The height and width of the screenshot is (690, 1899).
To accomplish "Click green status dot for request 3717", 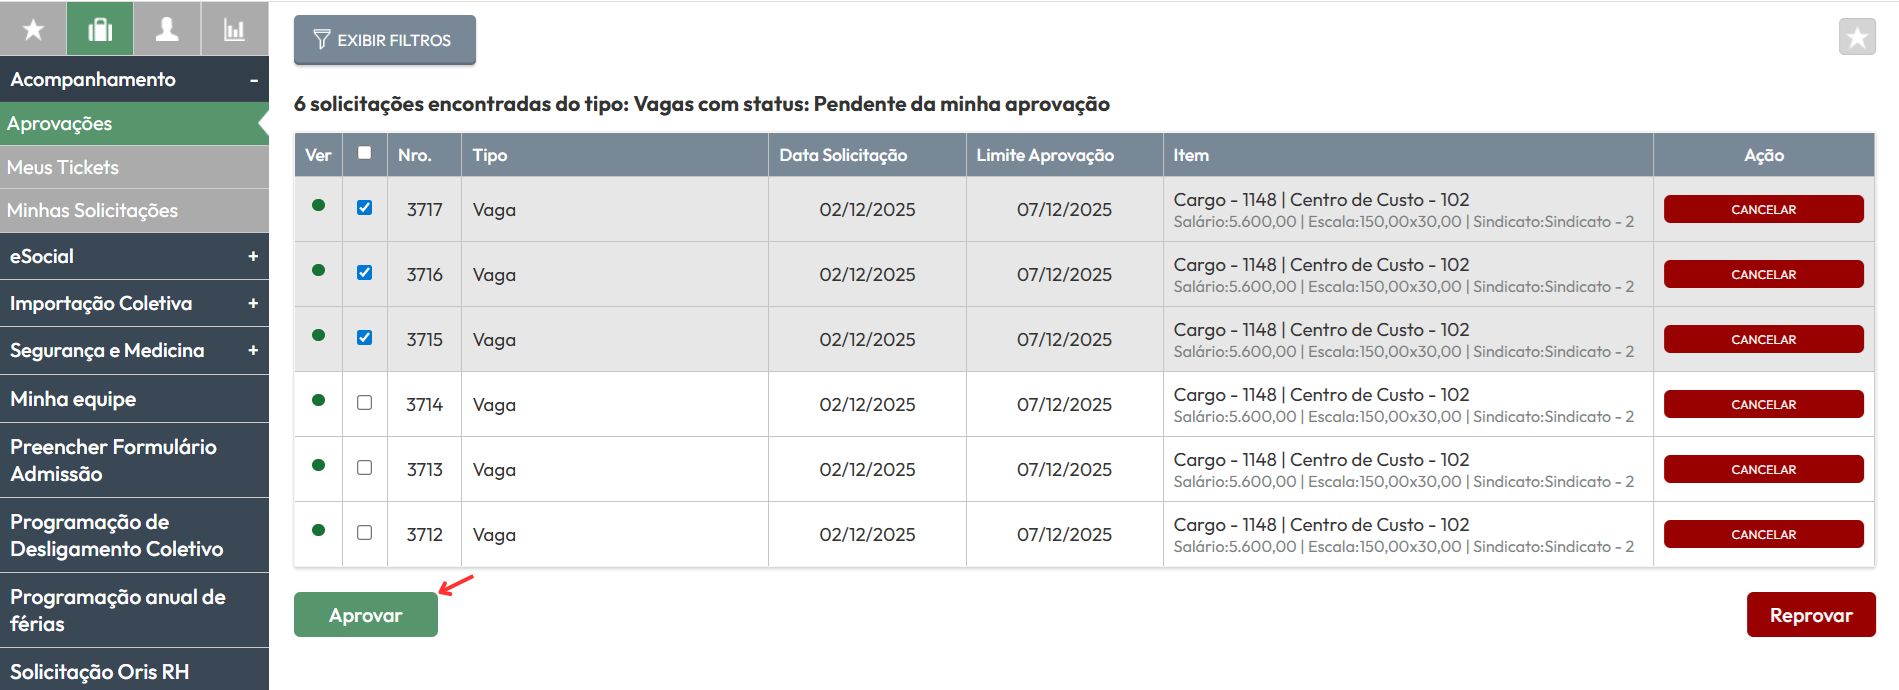I will (318, 205).
